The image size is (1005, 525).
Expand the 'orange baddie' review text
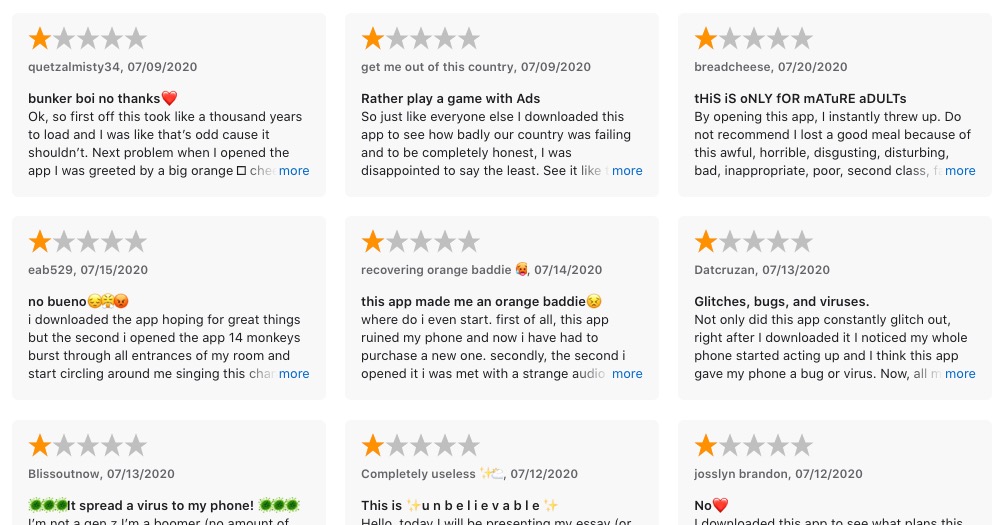pos(627,374)
